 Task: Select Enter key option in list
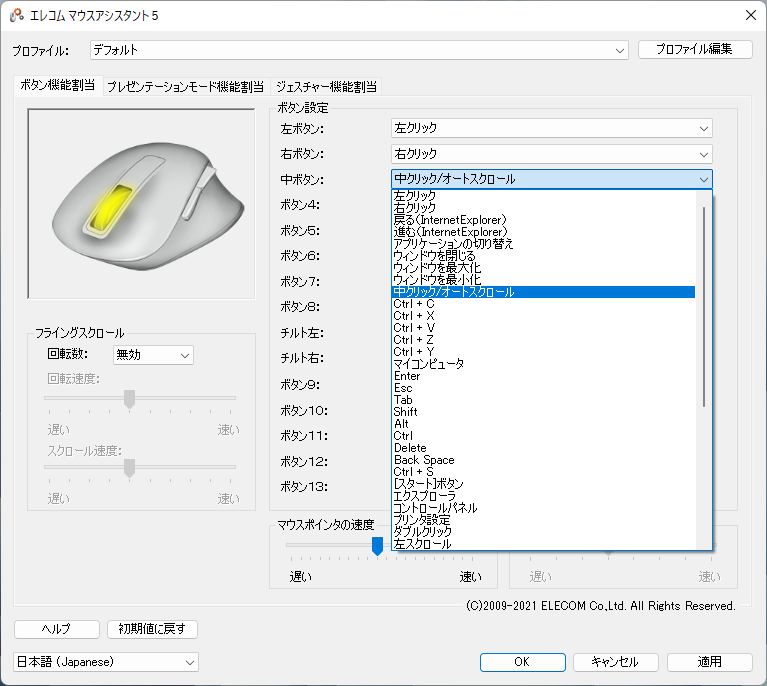pyautogui.click(x=543, y=376)
